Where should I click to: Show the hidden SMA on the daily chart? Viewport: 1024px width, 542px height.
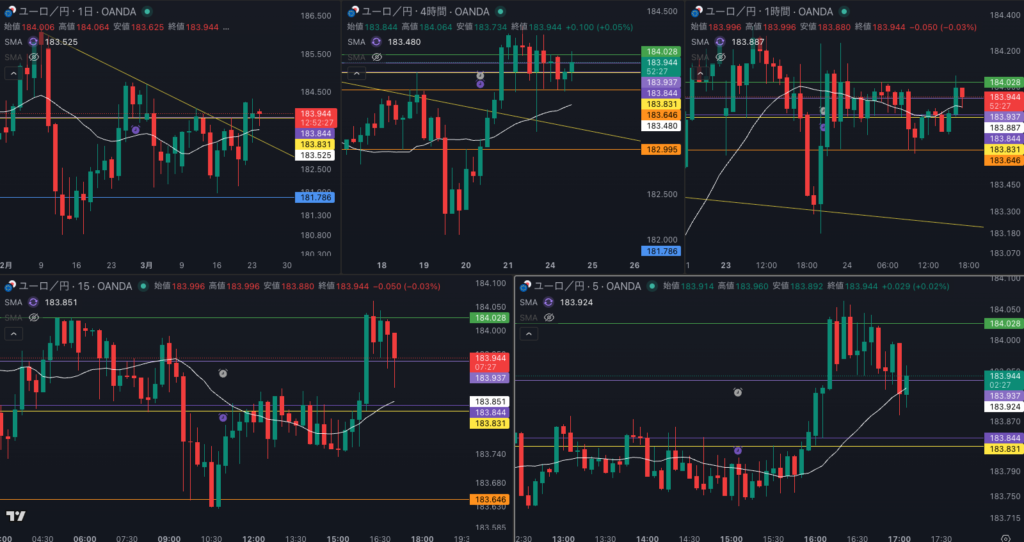[34, 58]
